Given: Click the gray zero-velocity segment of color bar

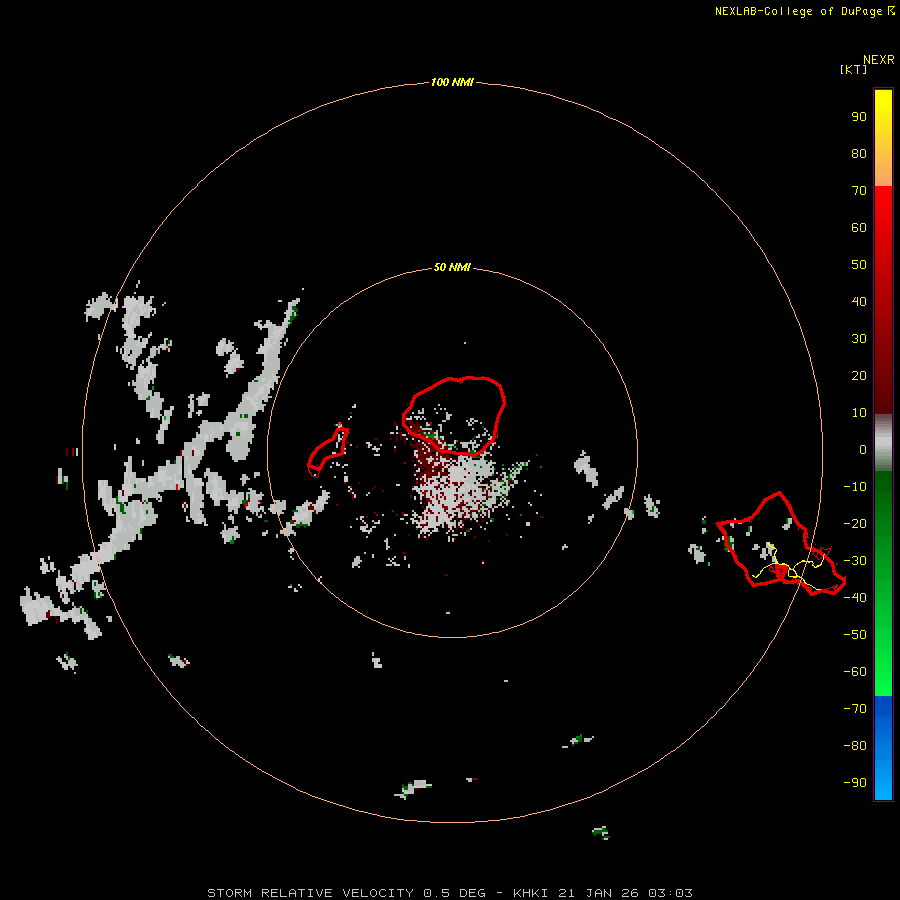Looking at the screenshot, I should tap(883, 443).
